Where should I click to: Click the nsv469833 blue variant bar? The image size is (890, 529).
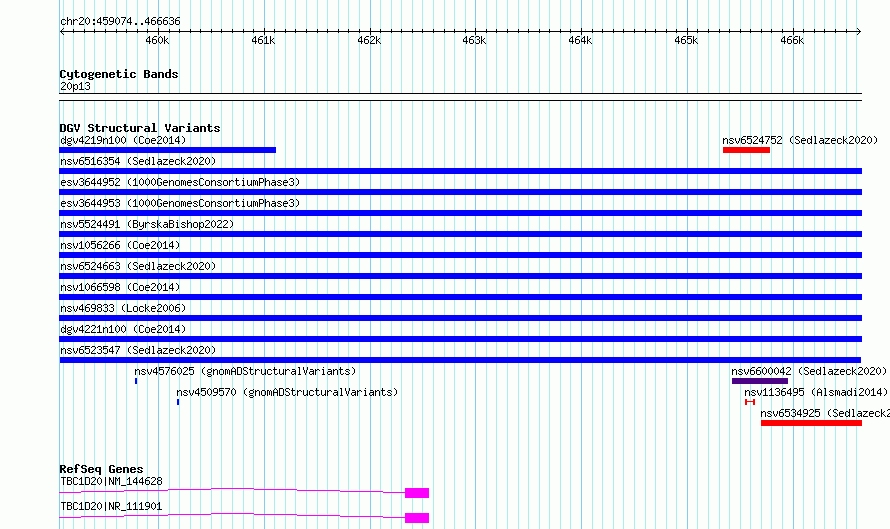coord(460,318)
